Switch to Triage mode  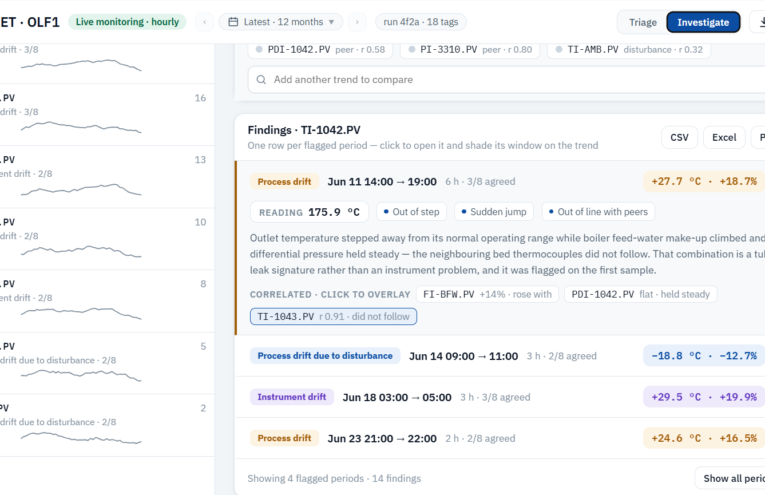643,22
